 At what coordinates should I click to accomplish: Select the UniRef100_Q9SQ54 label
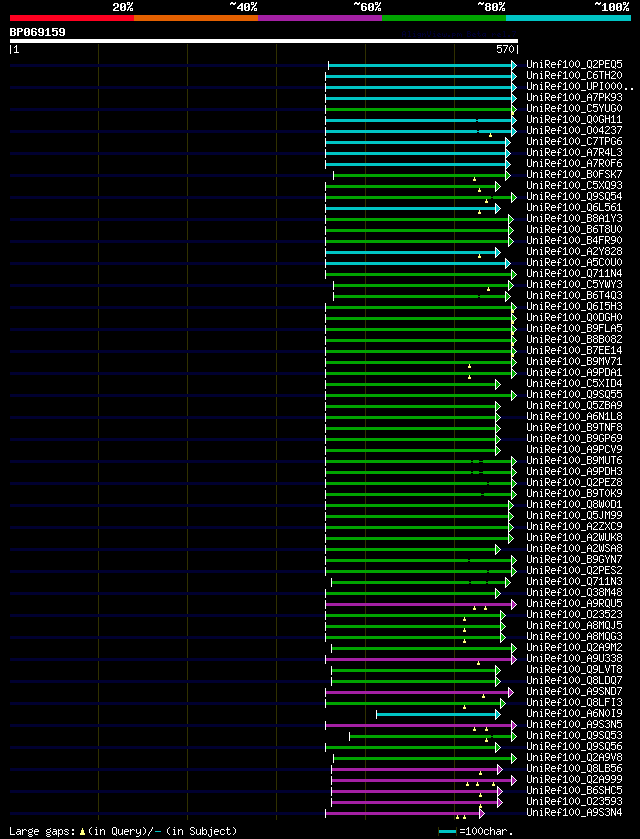pos(574,196)
